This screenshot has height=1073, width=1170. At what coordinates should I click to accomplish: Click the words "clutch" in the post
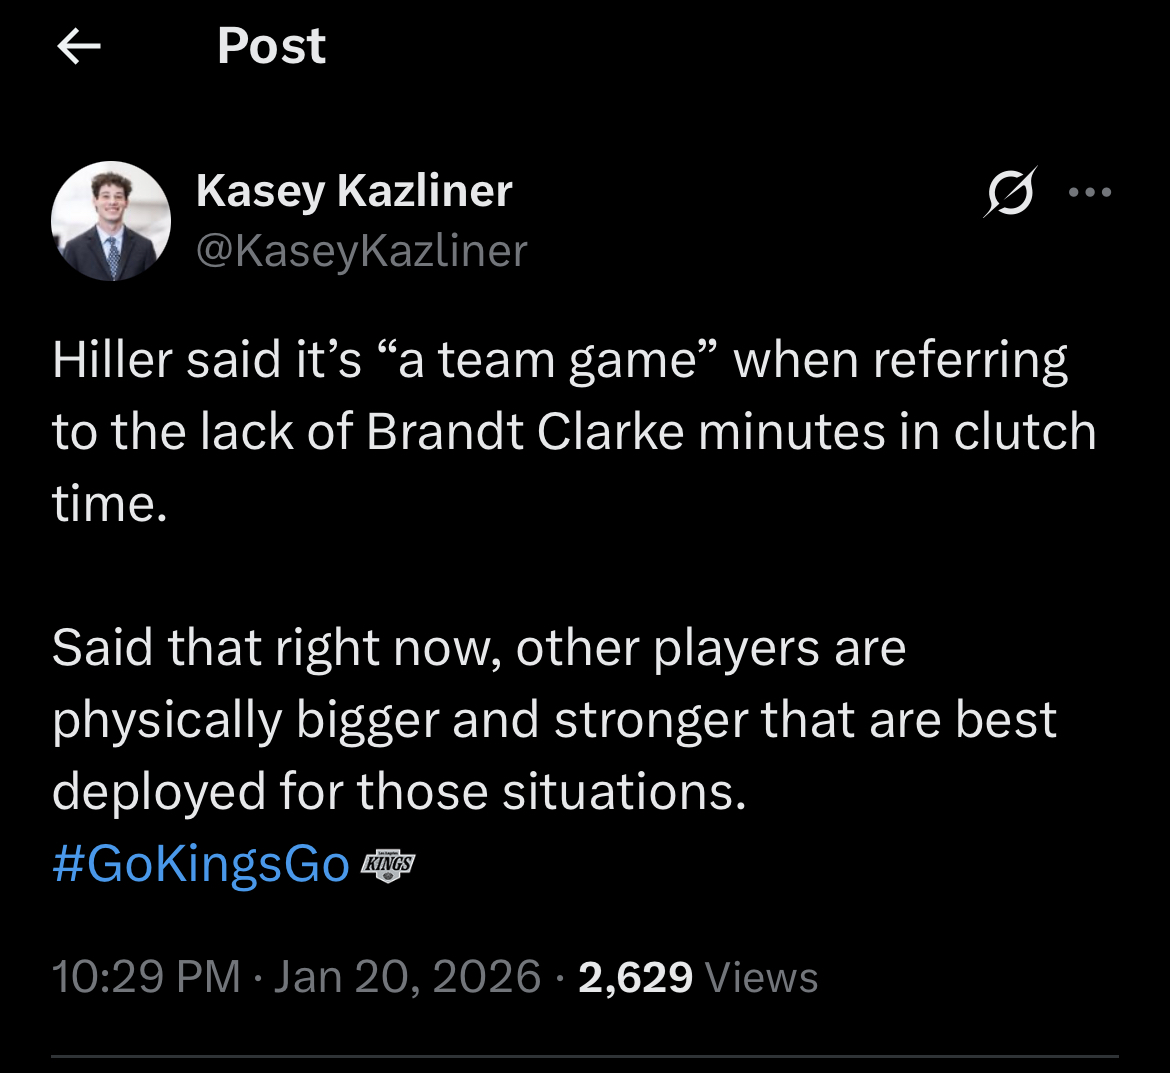coord(1024,432)
